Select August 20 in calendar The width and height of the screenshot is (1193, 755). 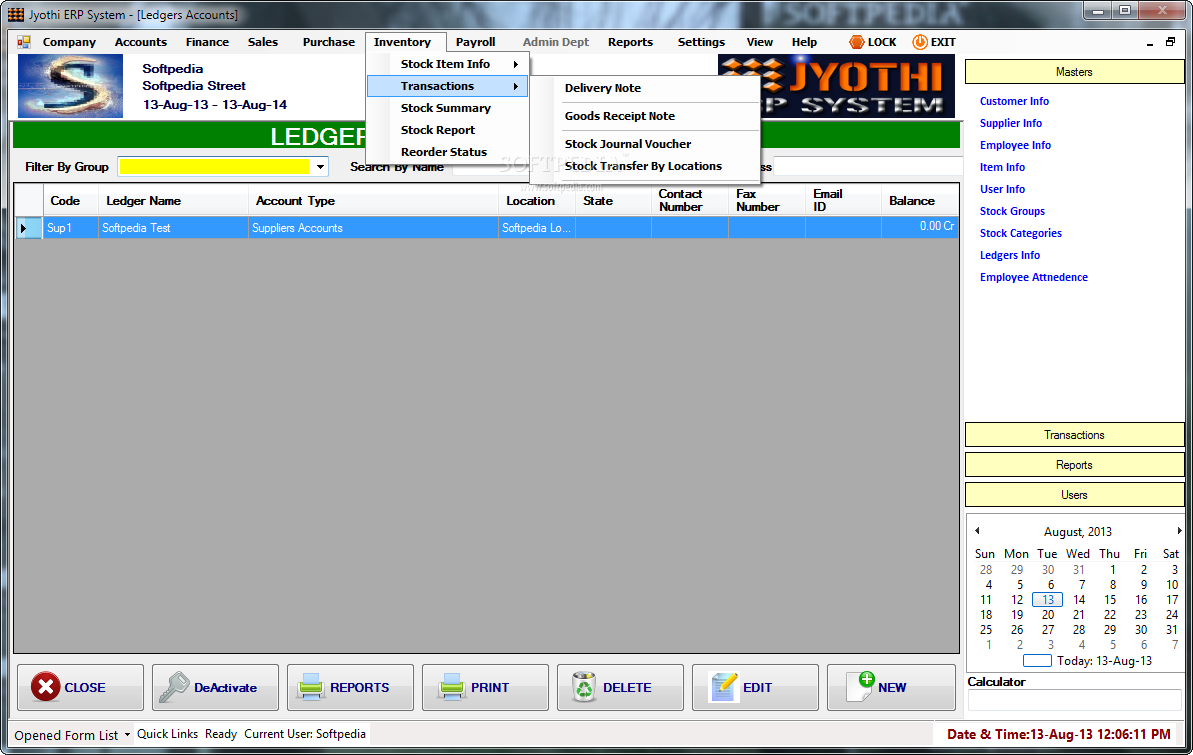pyautogui.click(x=1048, y=615)
